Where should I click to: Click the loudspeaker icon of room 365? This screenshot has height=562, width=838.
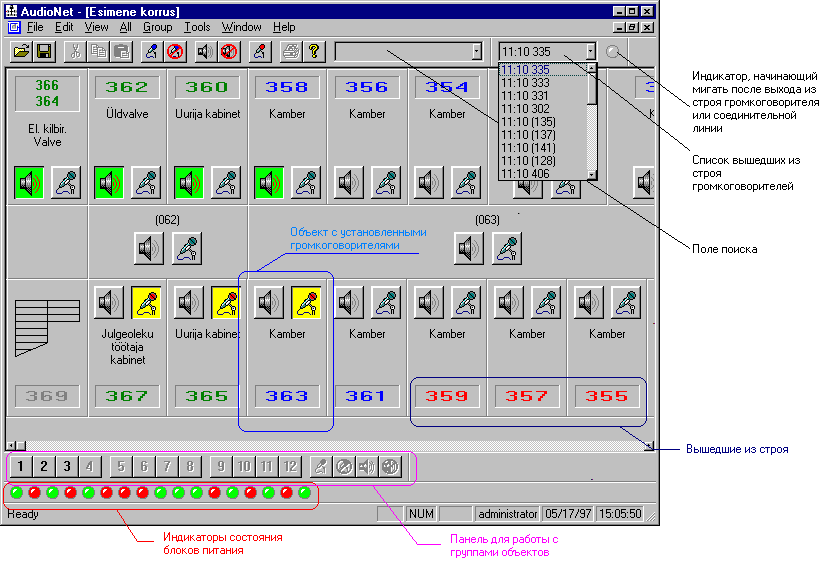click(x=189, y=303)
